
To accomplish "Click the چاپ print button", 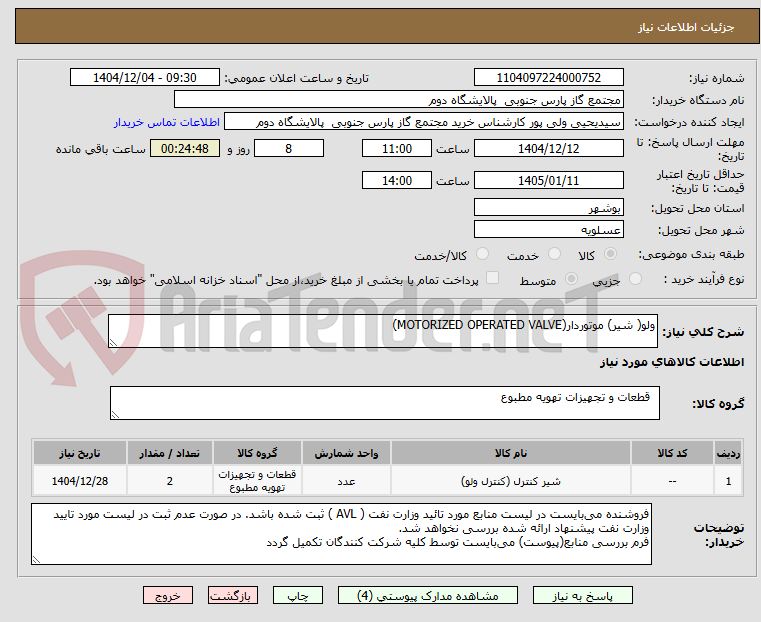I will click(x=298, y=596).
